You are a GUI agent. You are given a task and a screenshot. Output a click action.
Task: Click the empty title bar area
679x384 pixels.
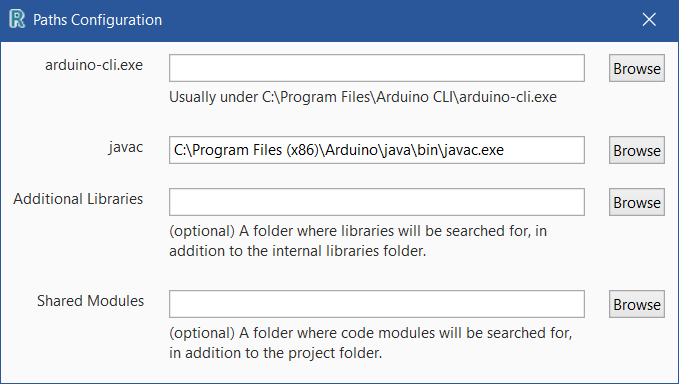(x=398, y=19)
